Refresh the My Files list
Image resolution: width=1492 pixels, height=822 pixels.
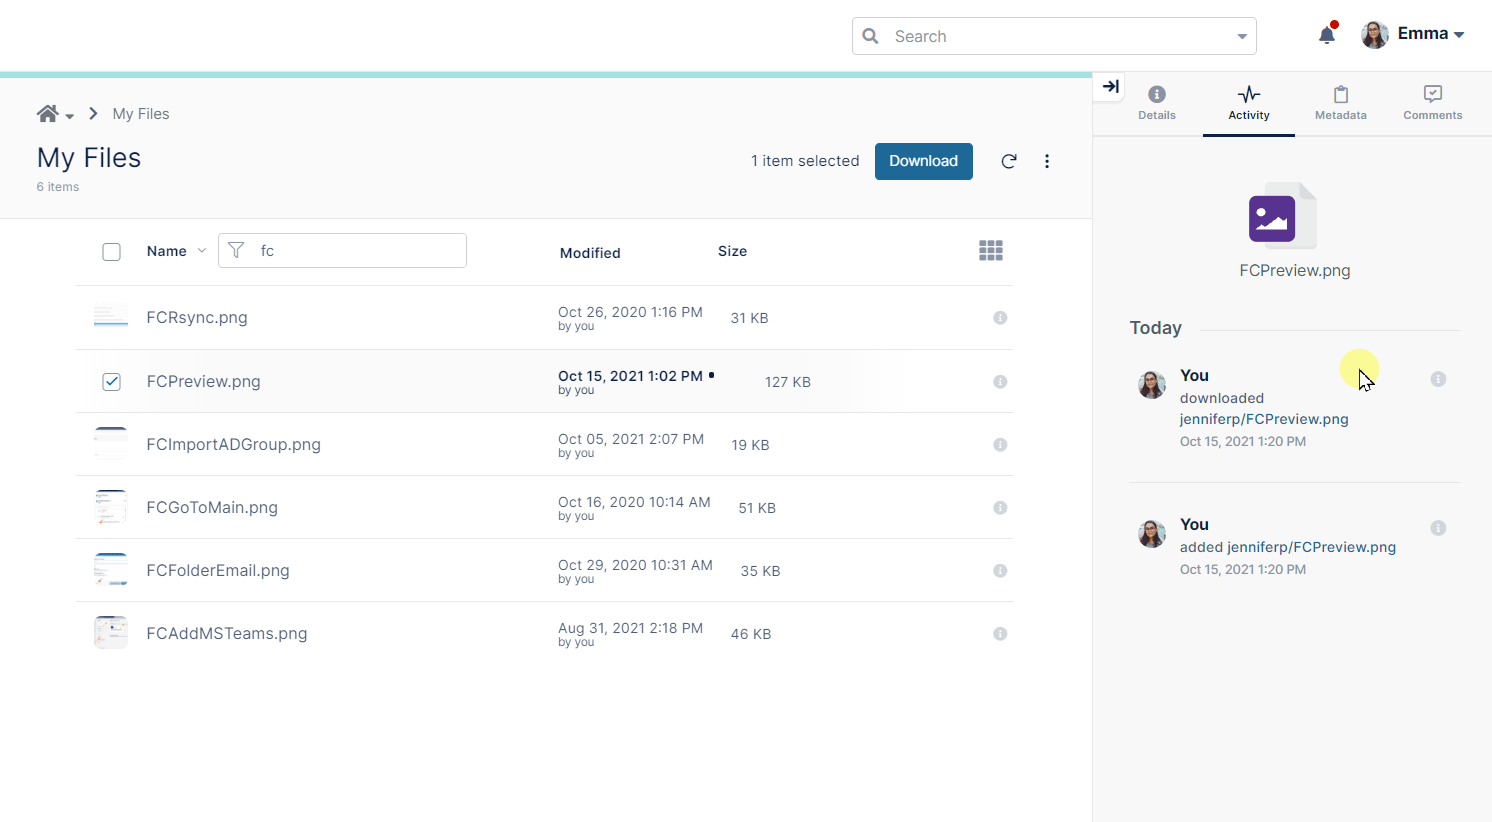pyautogui.click(x=1009, y=161)
